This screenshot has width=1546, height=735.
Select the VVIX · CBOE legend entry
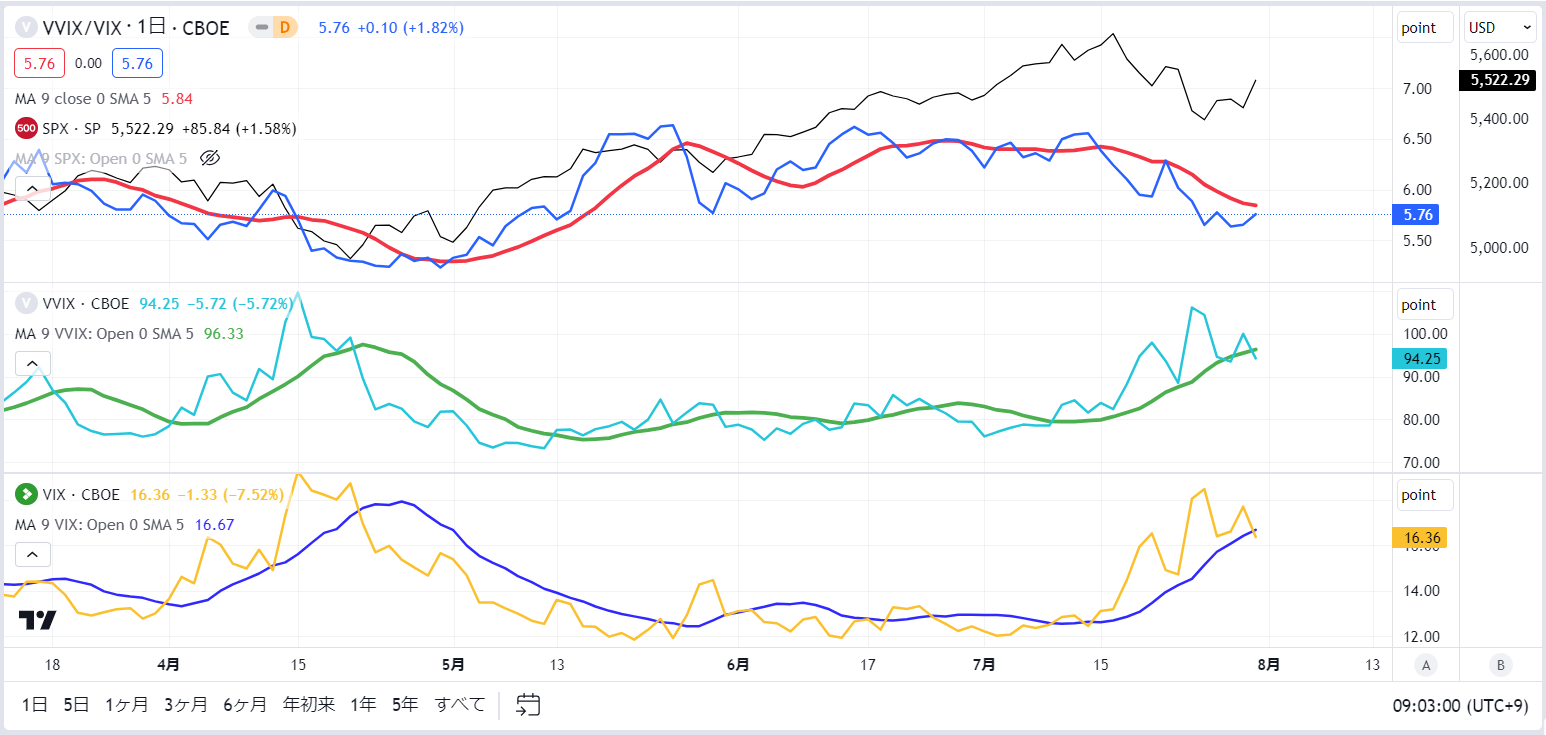(x=85, y=304)
